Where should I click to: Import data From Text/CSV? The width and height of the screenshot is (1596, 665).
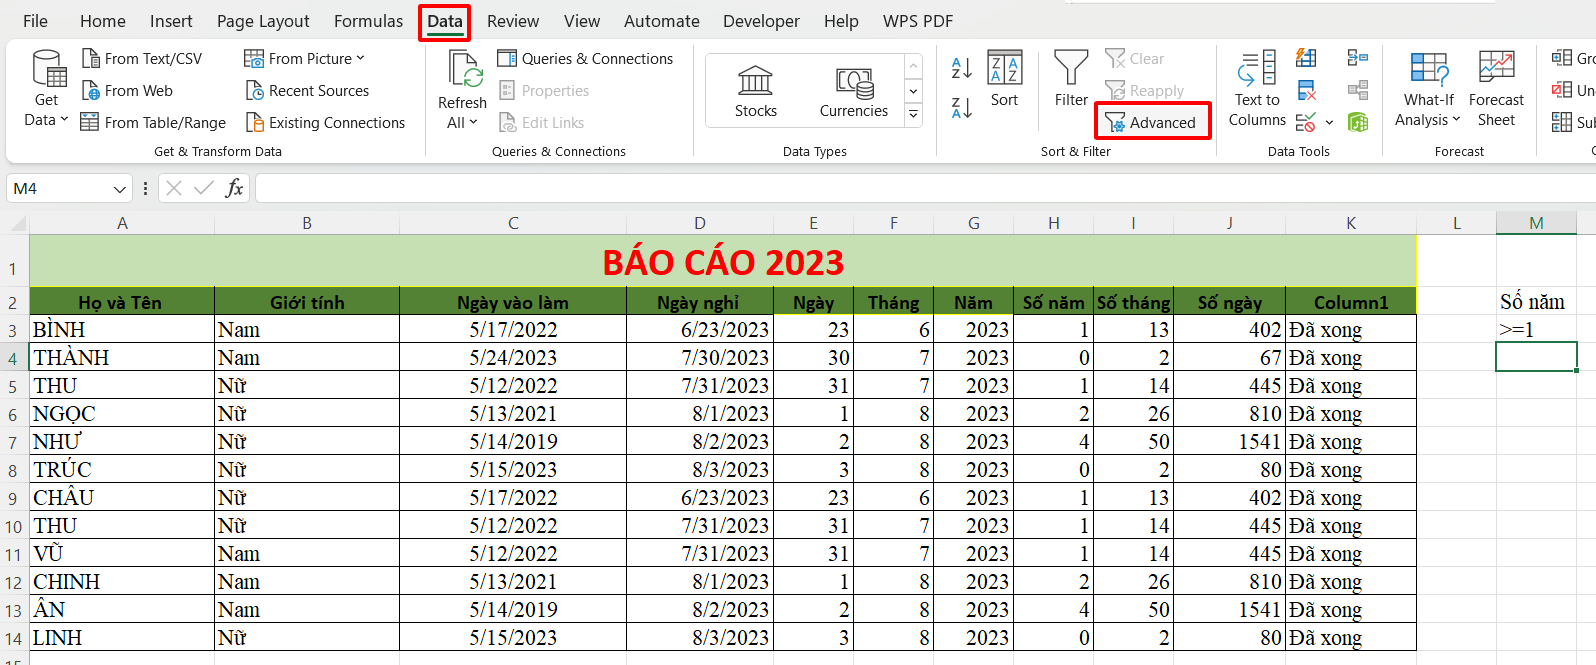click(x=142, y=59)
